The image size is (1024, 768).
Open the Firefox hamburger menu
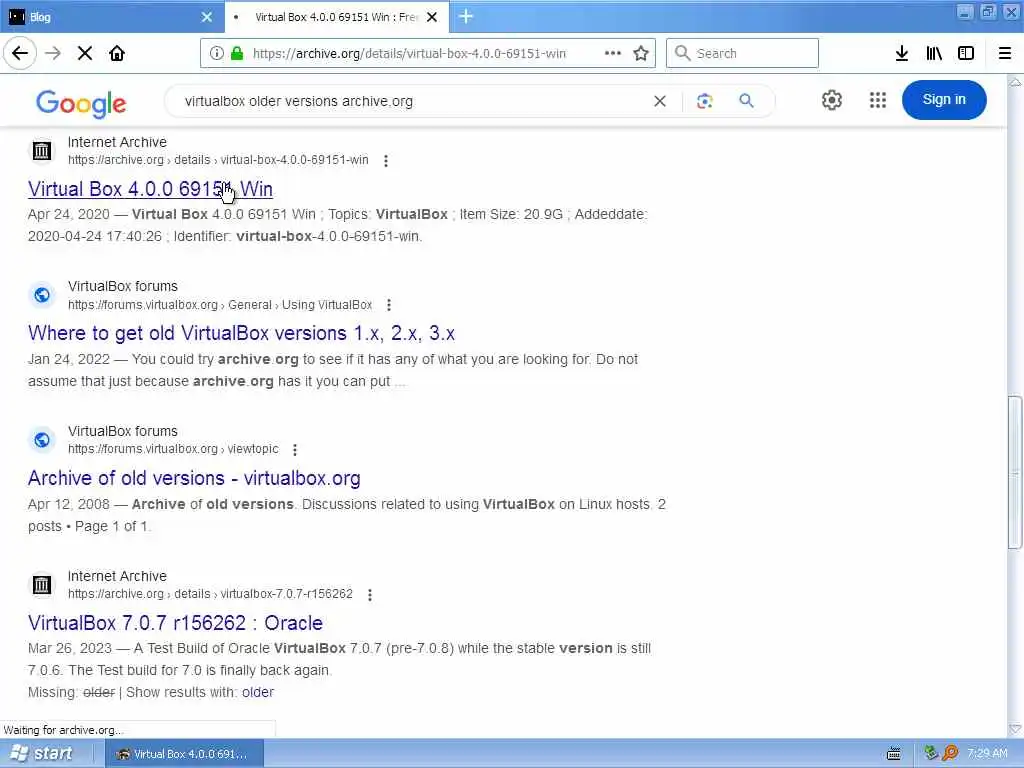click(1005, 54)
